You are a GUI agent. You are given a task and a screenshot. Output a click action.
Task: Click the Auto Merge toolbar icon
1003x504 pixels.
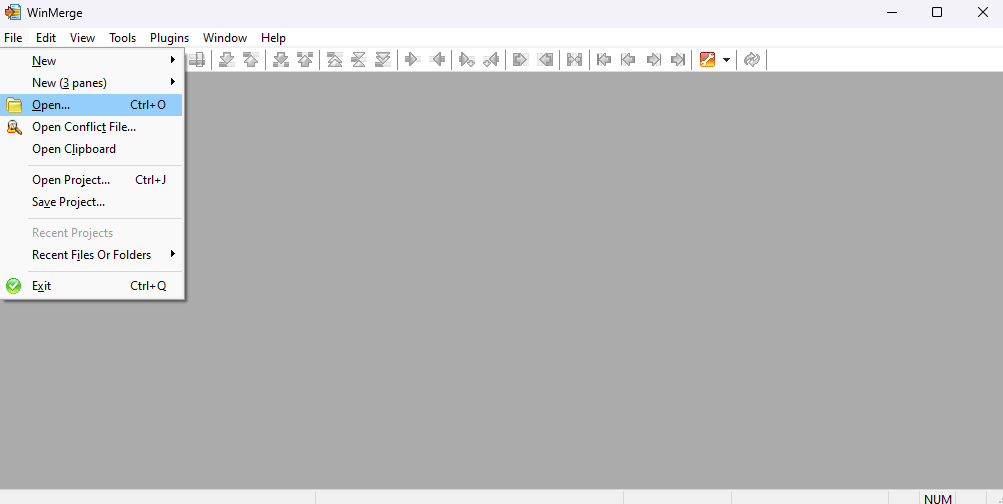click(x=574, y=60)
